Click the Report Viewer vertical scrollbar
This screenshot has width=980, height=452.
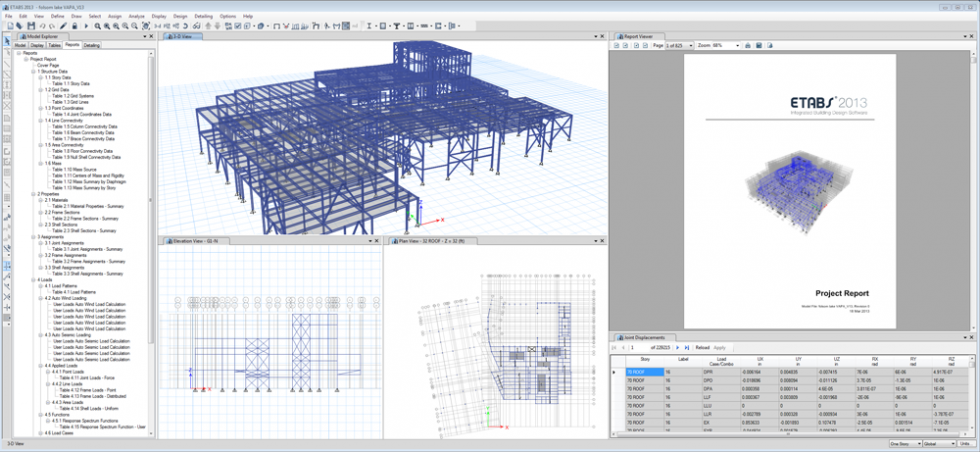coord(974,188)
